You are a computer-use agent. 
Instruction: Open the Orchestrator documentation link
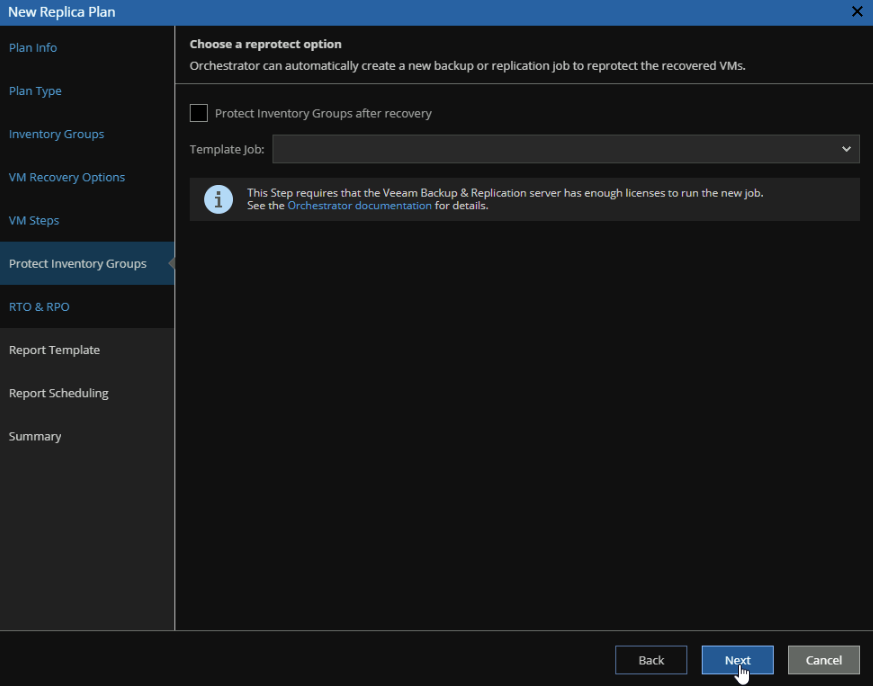click(x=359, y=205)
